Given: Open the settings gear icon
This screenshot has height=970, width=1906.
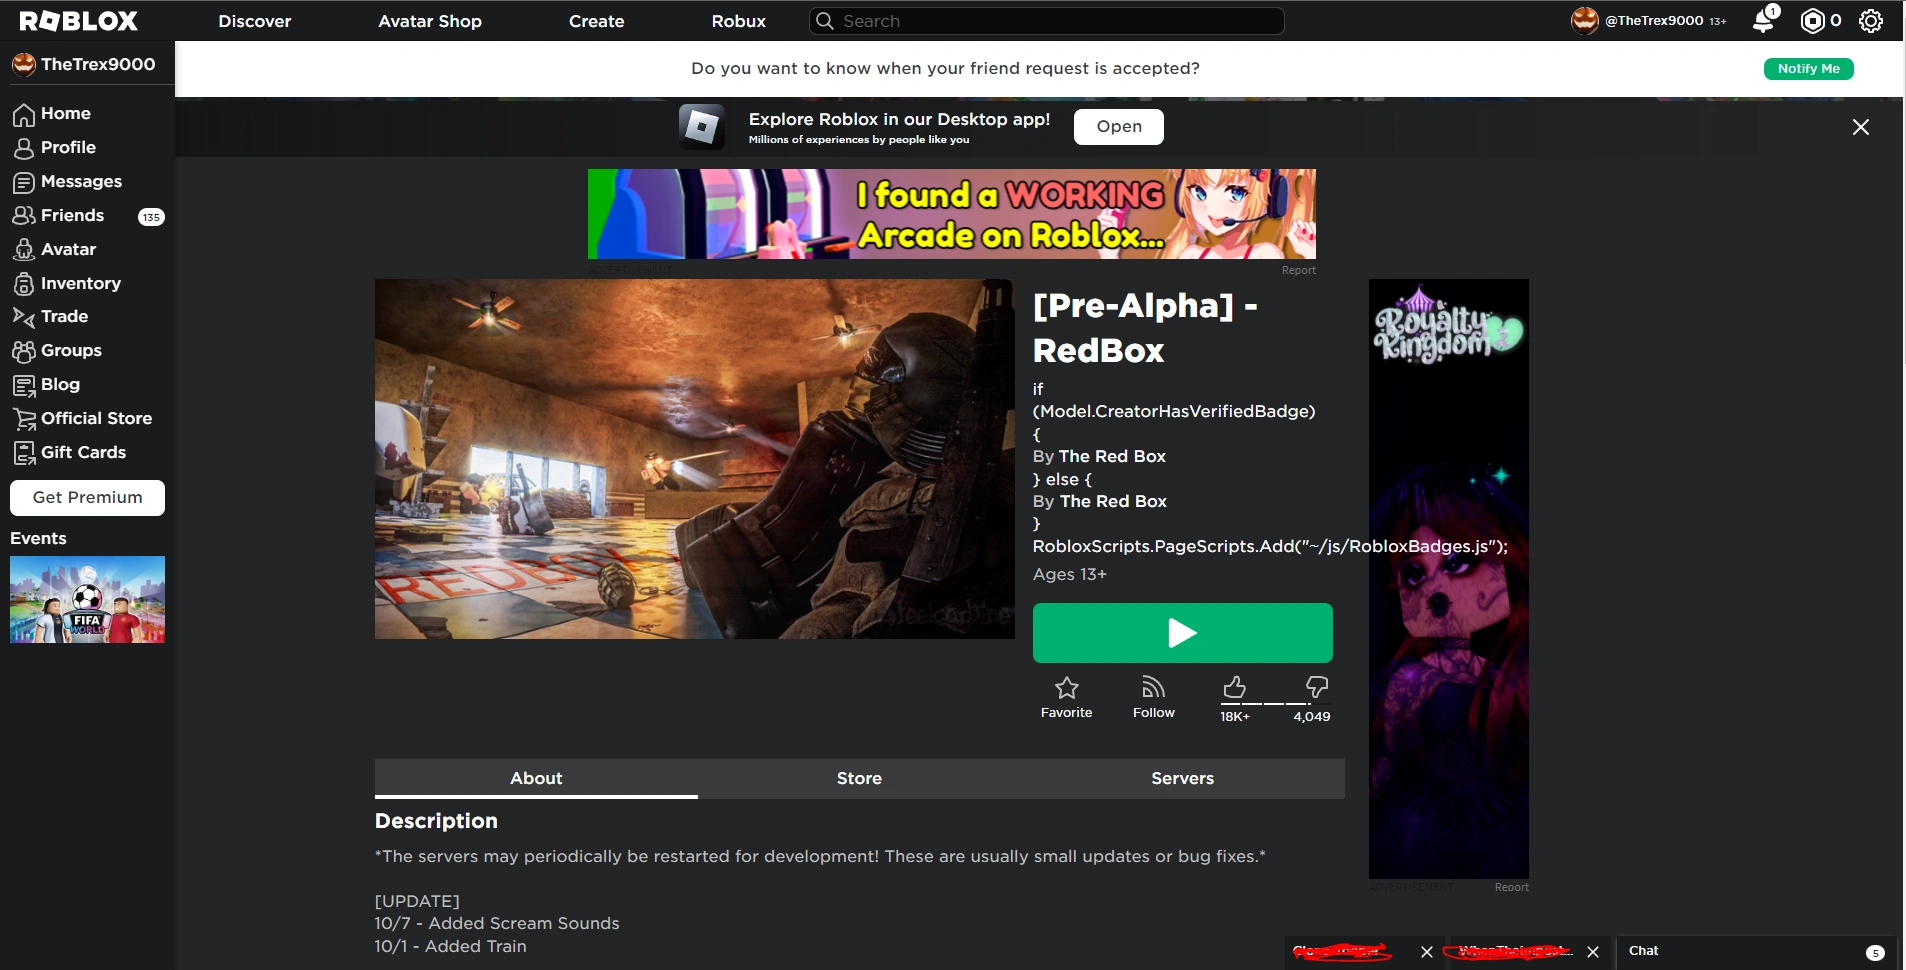Looking at the screenshot, I should pos(1871,21).
